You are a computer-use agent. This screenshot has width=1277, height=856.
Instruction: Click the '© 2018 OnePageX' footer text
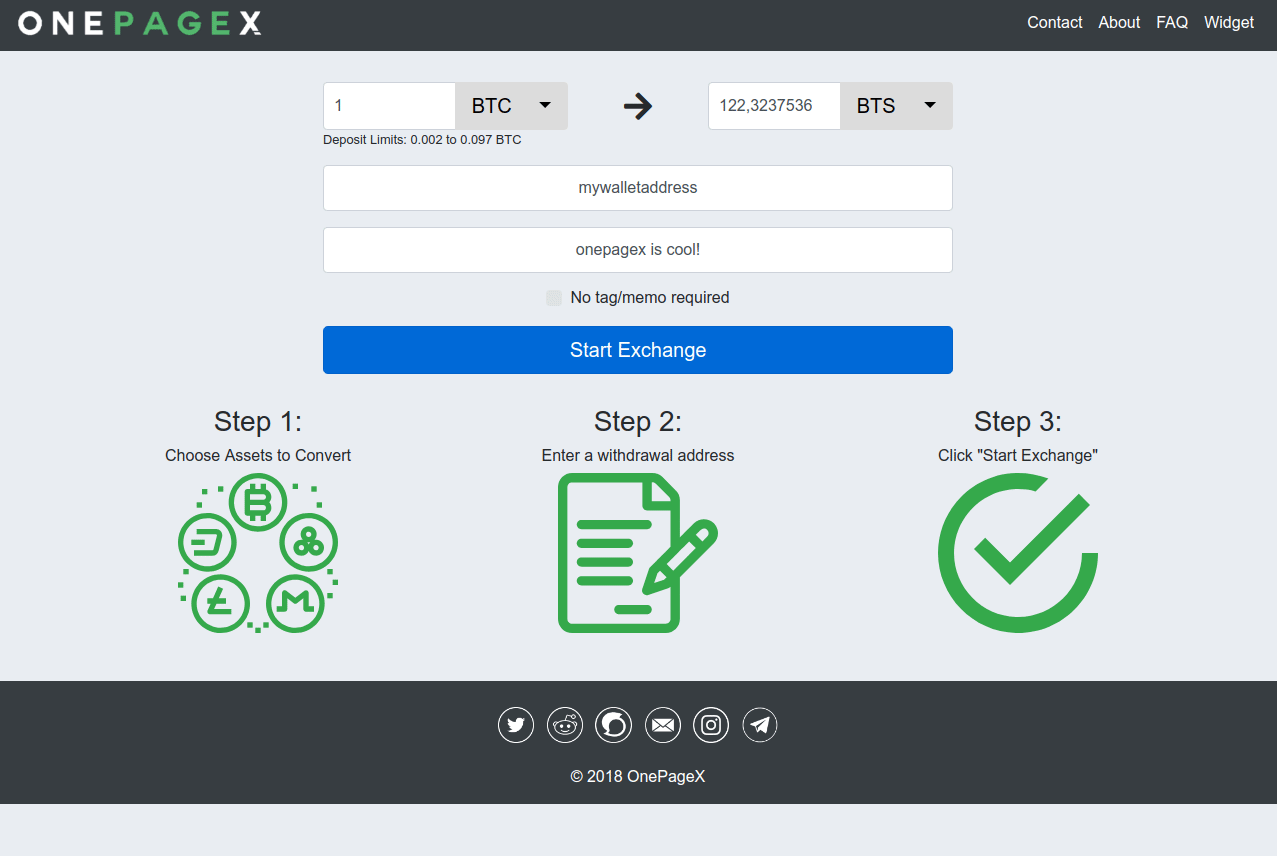tap(638, 776)
